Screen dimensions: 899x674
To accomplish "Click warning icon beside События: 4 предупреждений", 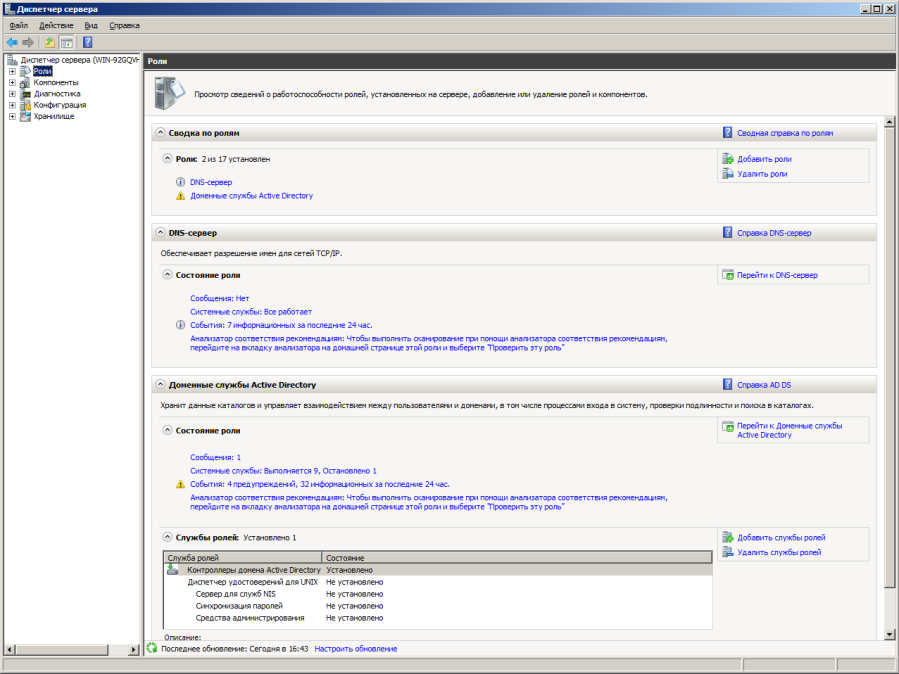I will pos(180,484).
